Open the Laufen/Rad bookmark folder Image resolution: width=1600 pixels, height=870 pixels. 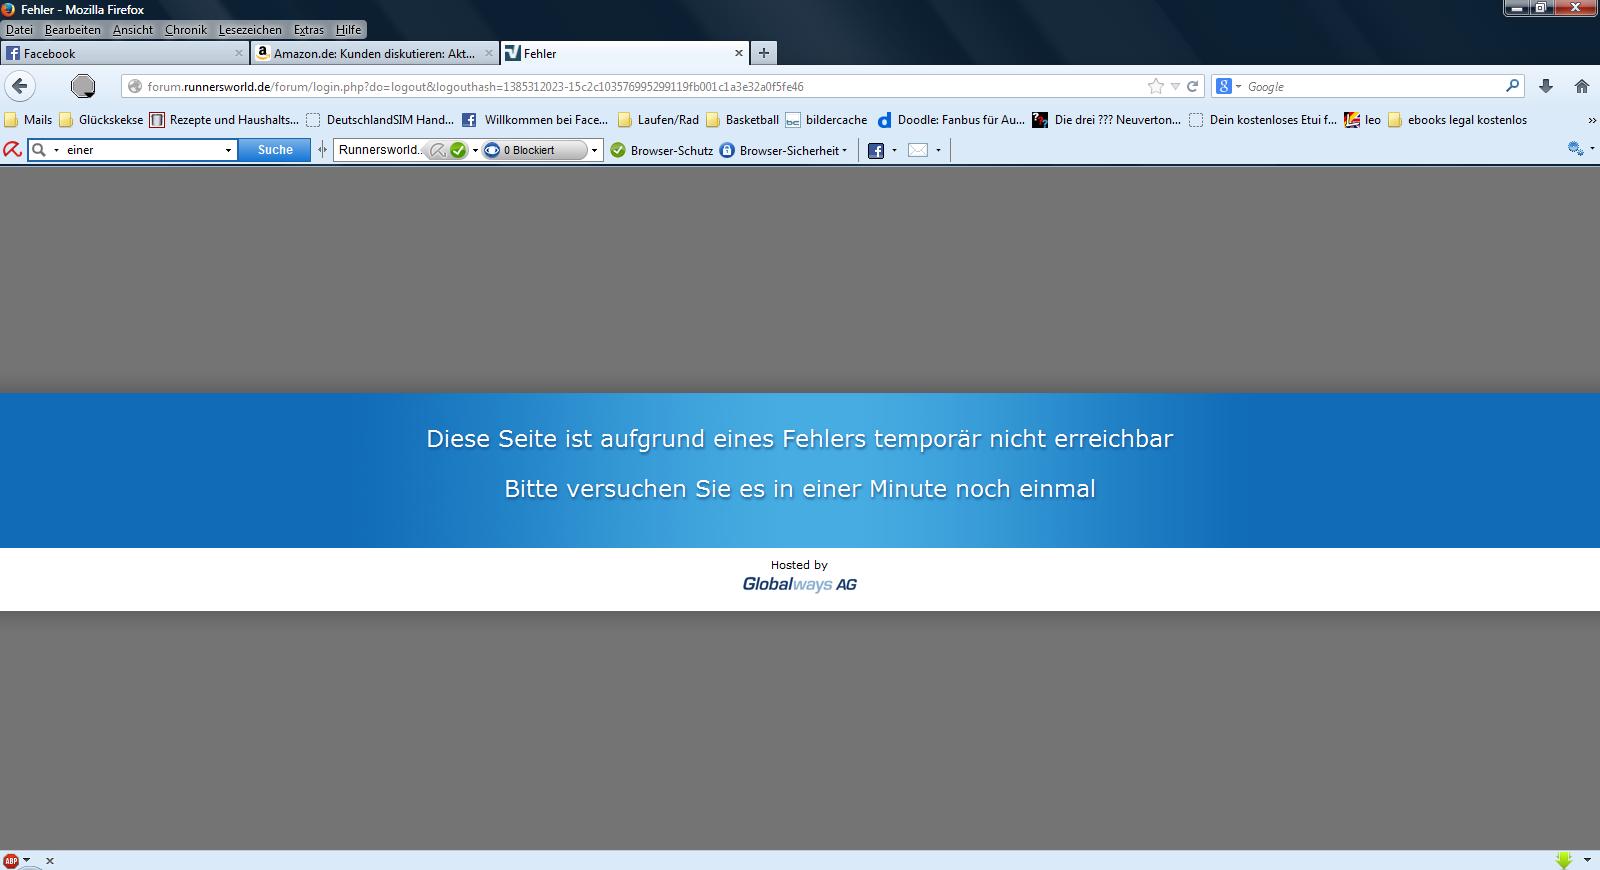coord(658,120)
